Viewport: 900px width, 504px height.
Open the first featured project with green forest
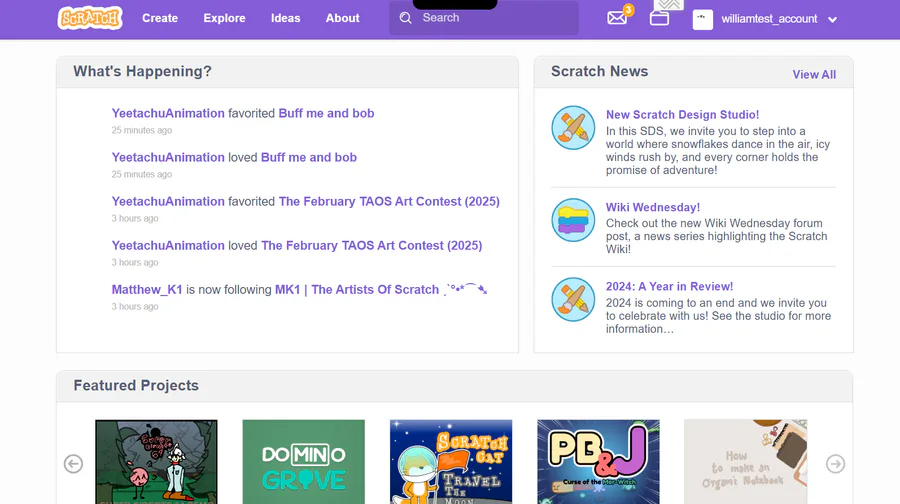pos(156,462)
